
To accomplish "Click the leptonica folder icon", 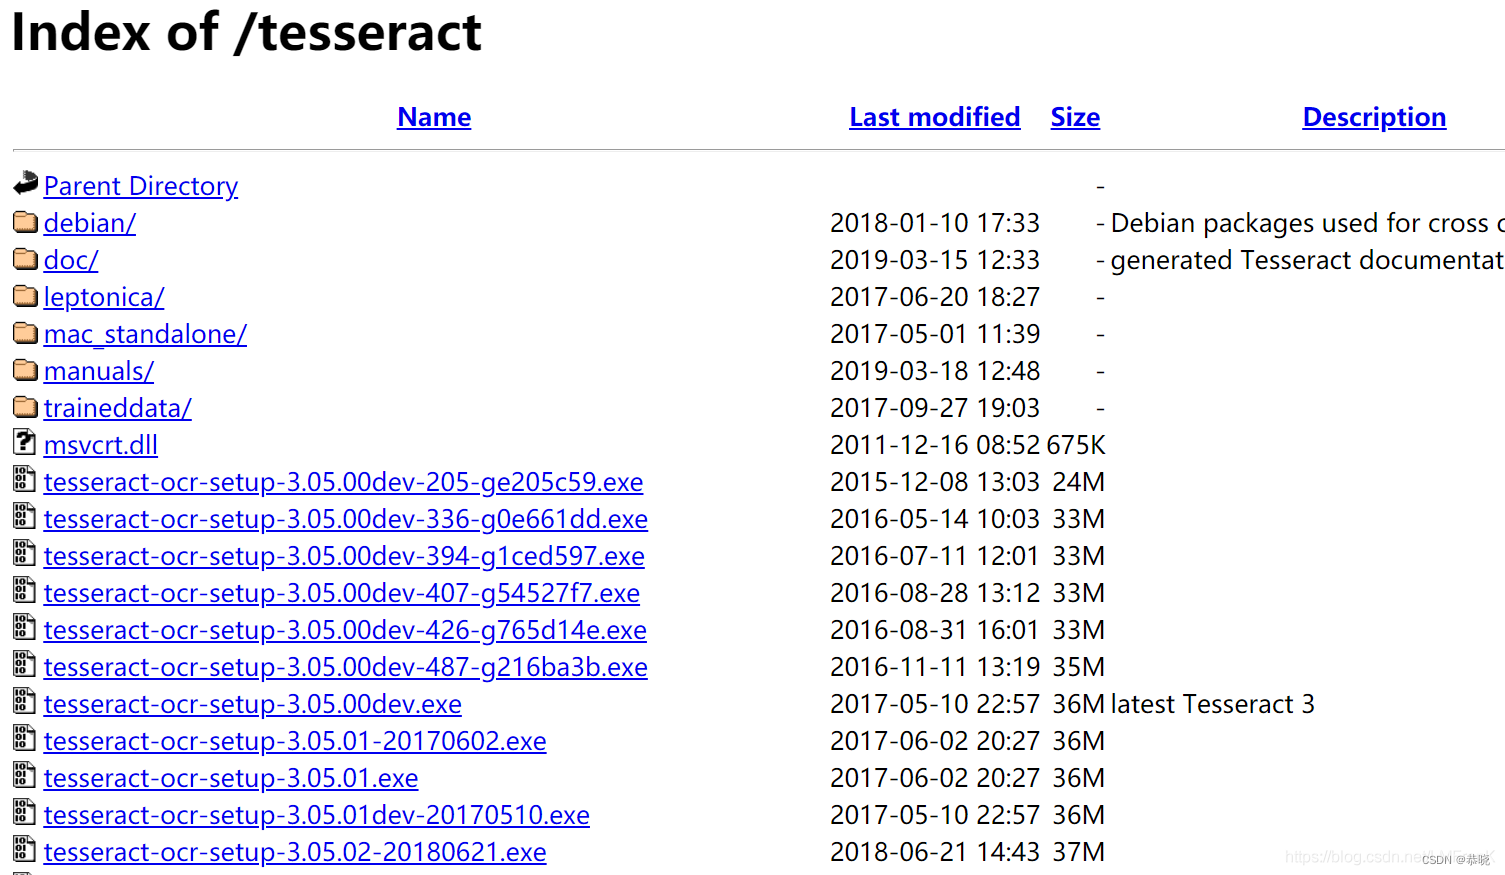I will click(x=25, y=295).
